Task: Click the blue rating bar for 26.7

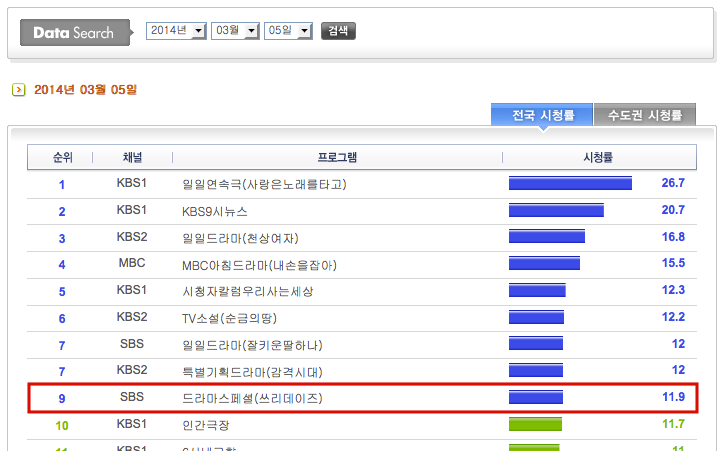Action: 570,184
